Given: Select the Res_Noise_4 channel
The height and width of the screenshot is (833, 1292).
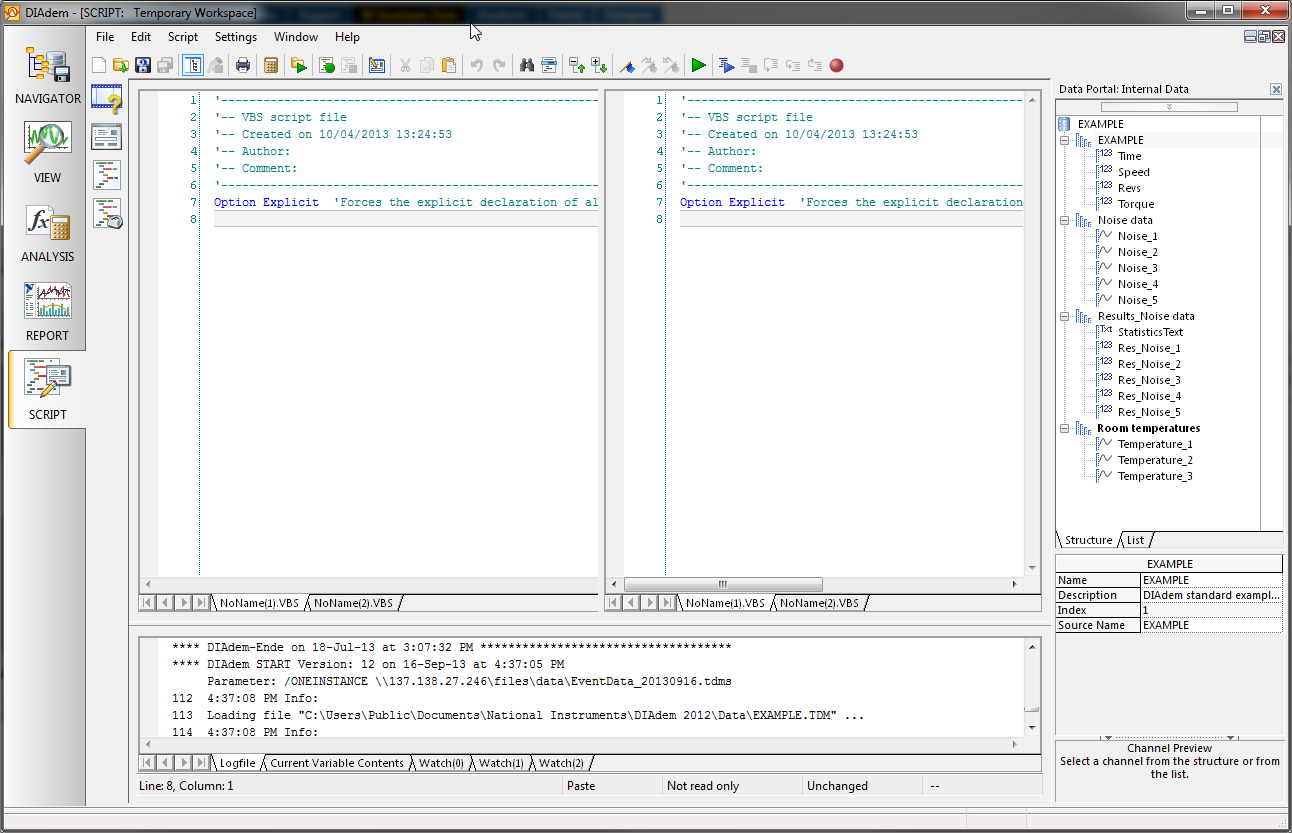Looking at the screenshot, I should click(x=1149, y=396).
